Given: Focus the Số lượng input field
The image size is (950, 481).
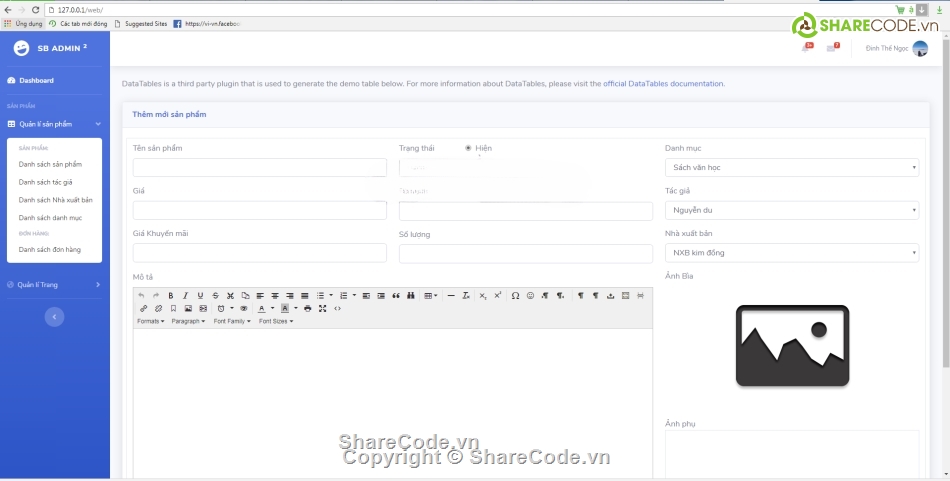Looking at the screenshot, I should (x=526, y=254).
